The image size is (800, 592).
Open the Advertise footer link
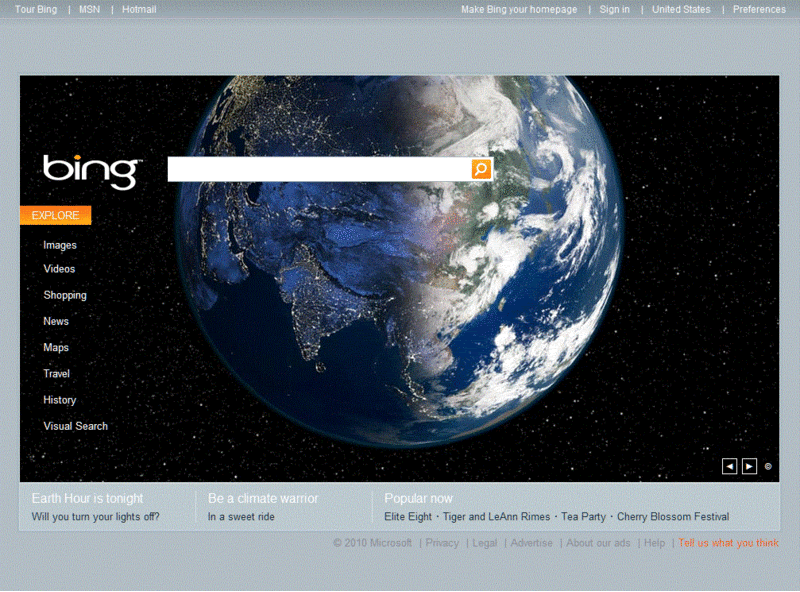pyautogui.click(x=531, y=542)
